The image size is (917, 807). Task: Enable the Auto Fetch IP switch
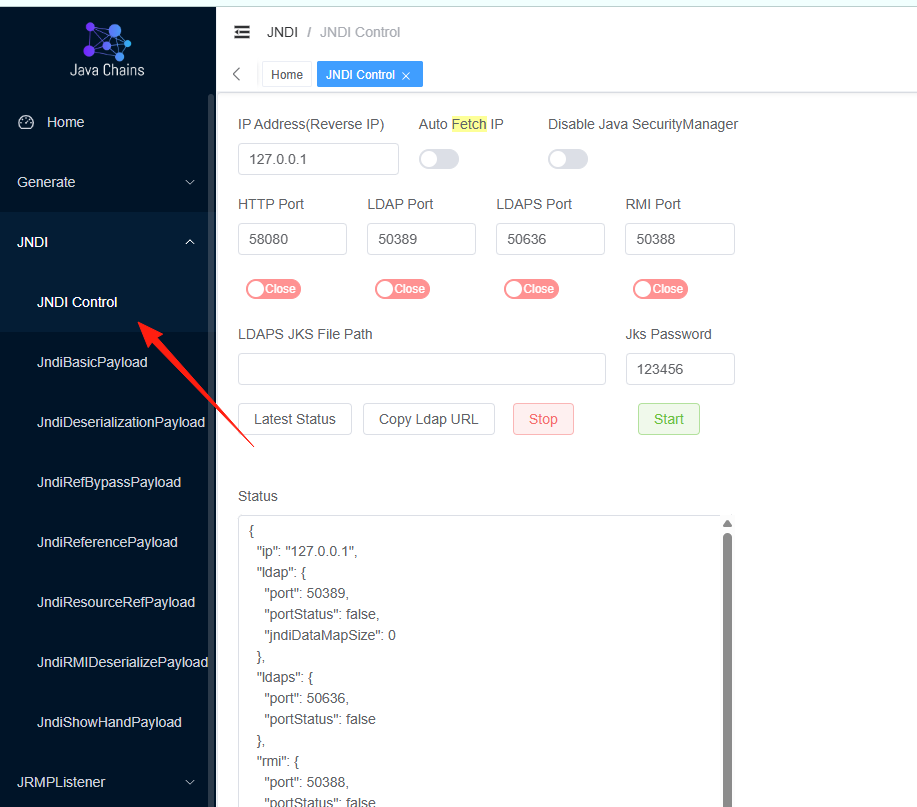click(x=439, y=159)
